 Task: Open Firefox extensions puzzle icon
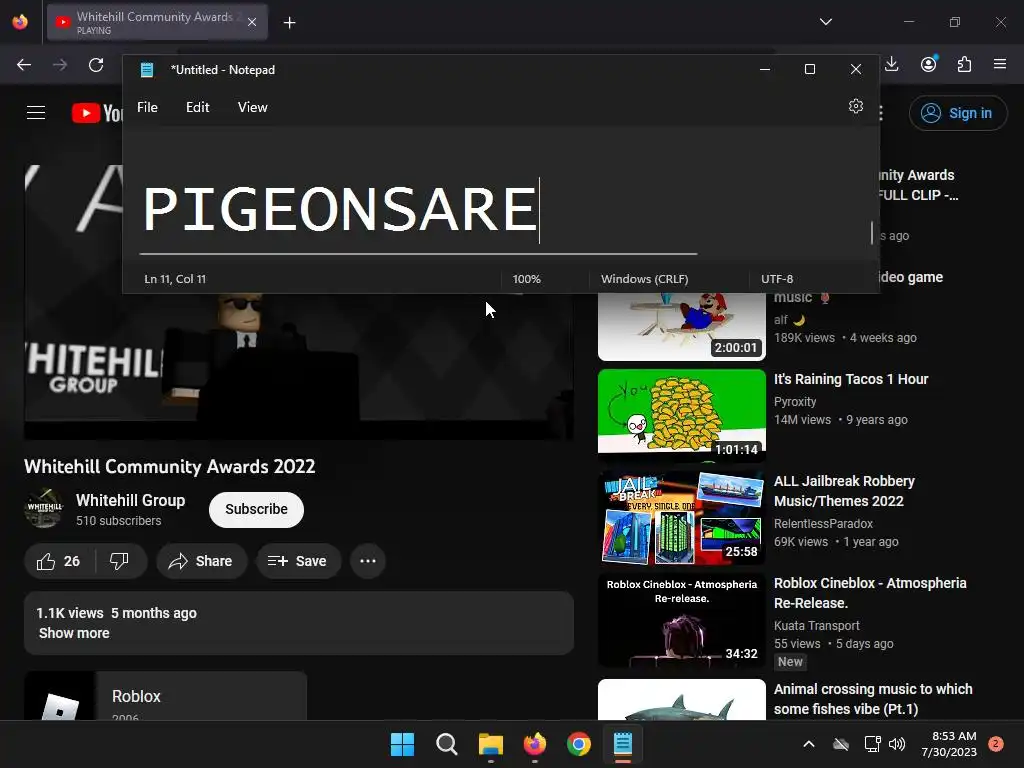964,64
